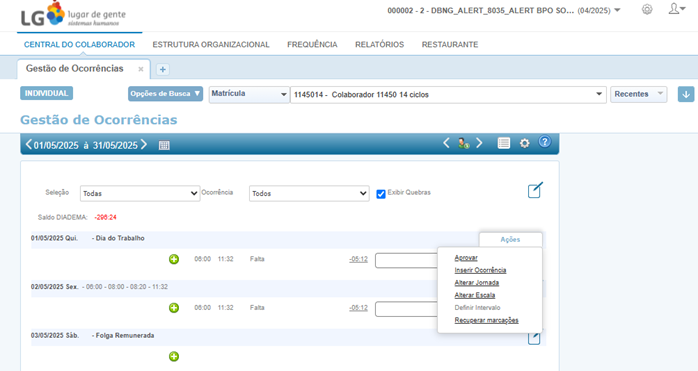The height and width of the screenshot is (371, 698).
Task: Add occurrence with plus on 03/05/2025
Action: (174, 356)
